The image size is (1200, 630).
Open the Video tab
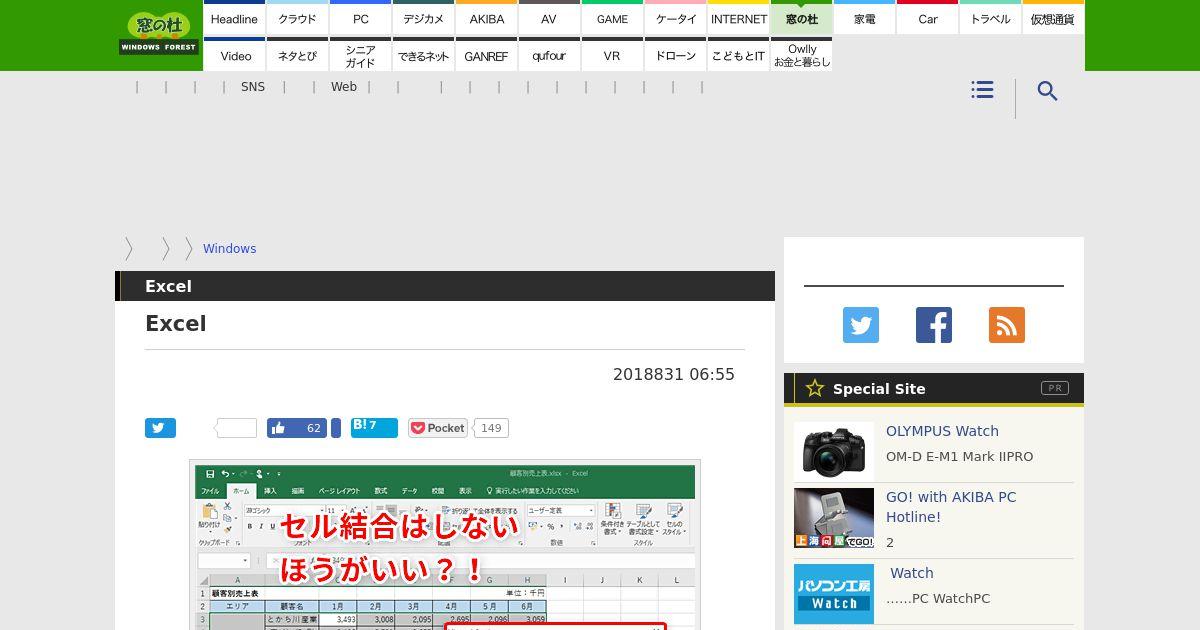click(x=236, y=55)
